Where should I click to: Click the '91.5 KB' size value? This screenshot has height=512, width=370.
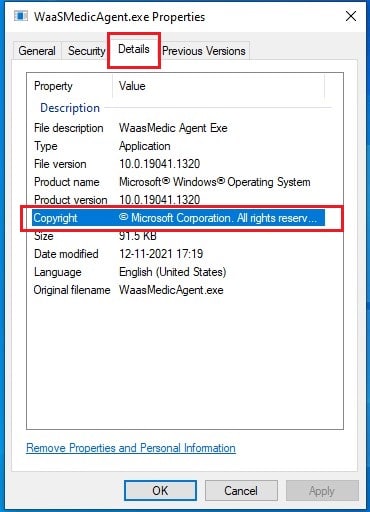[138, 236]
